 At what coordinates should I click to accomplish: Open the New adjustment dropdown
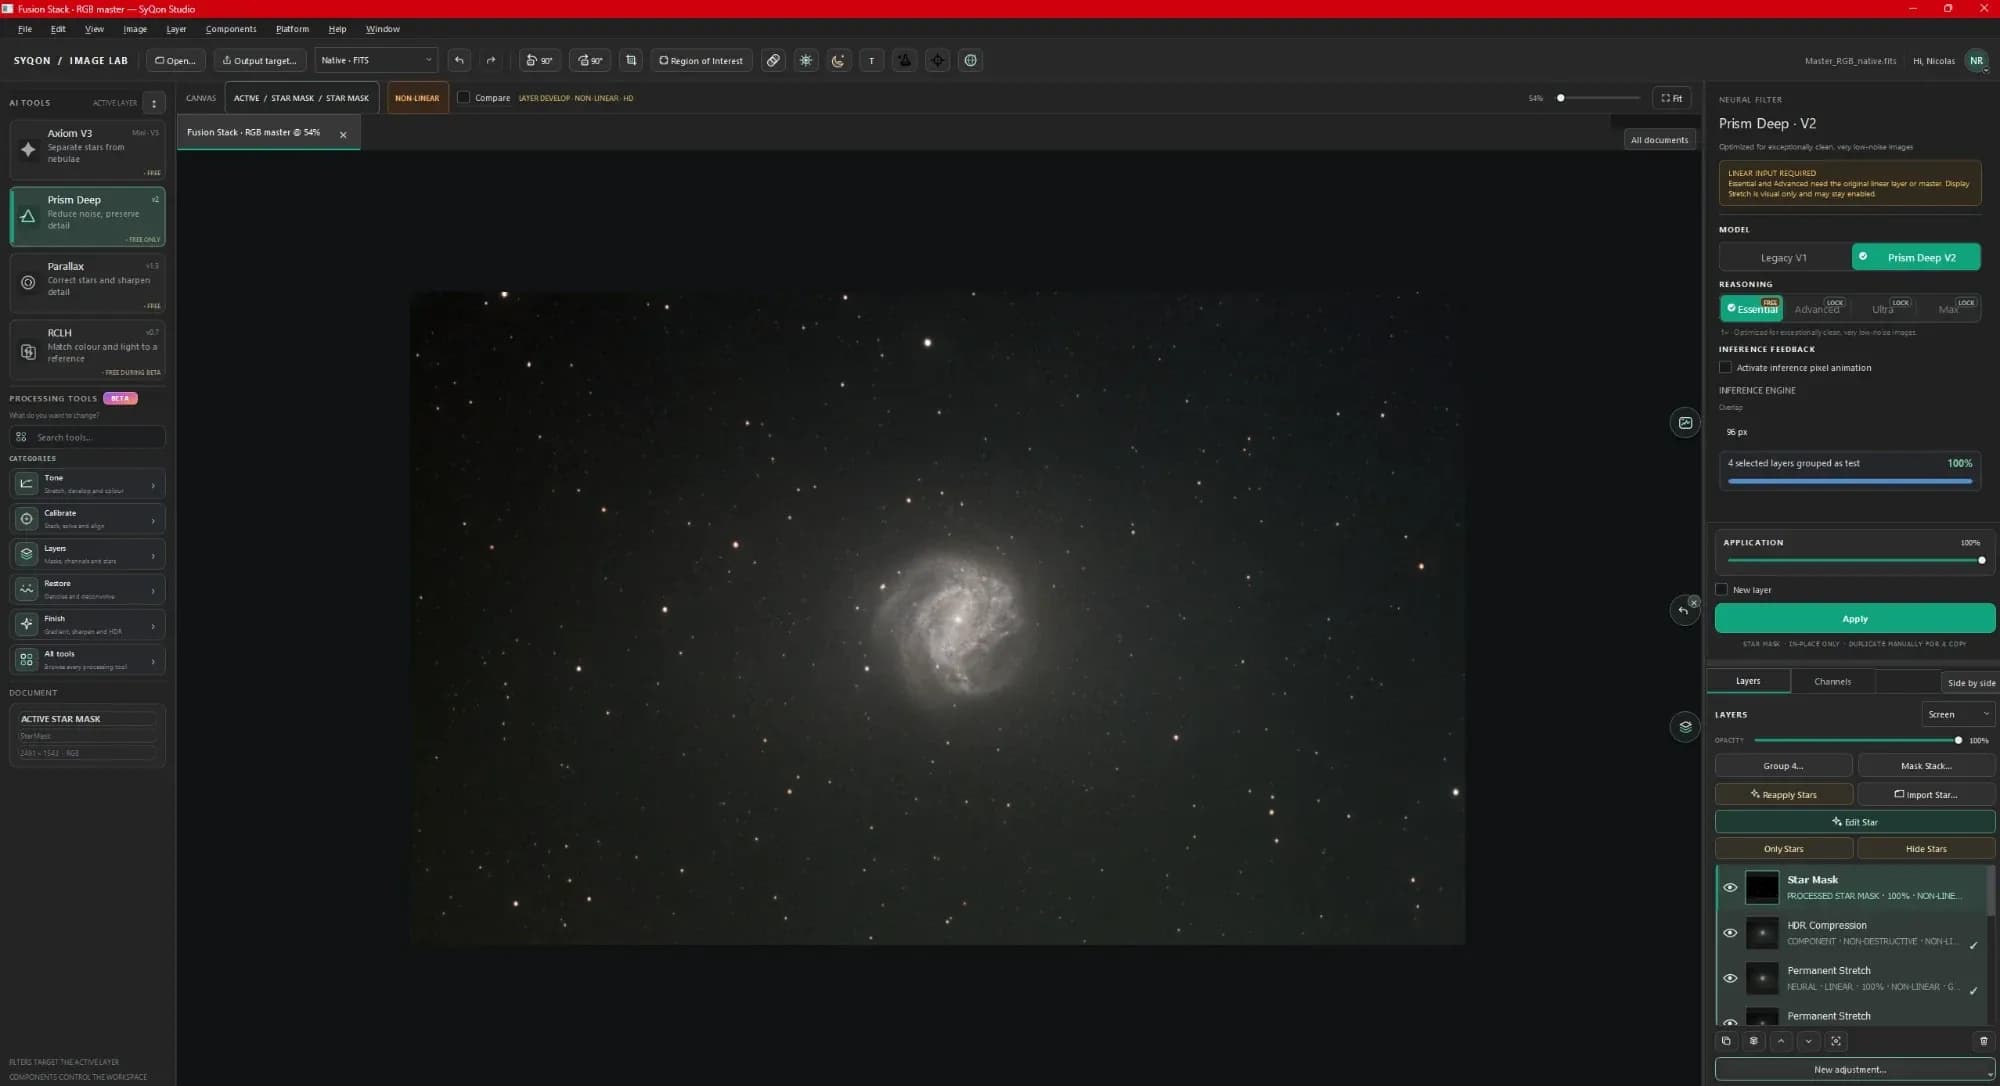click(x=1855, y=1069)
